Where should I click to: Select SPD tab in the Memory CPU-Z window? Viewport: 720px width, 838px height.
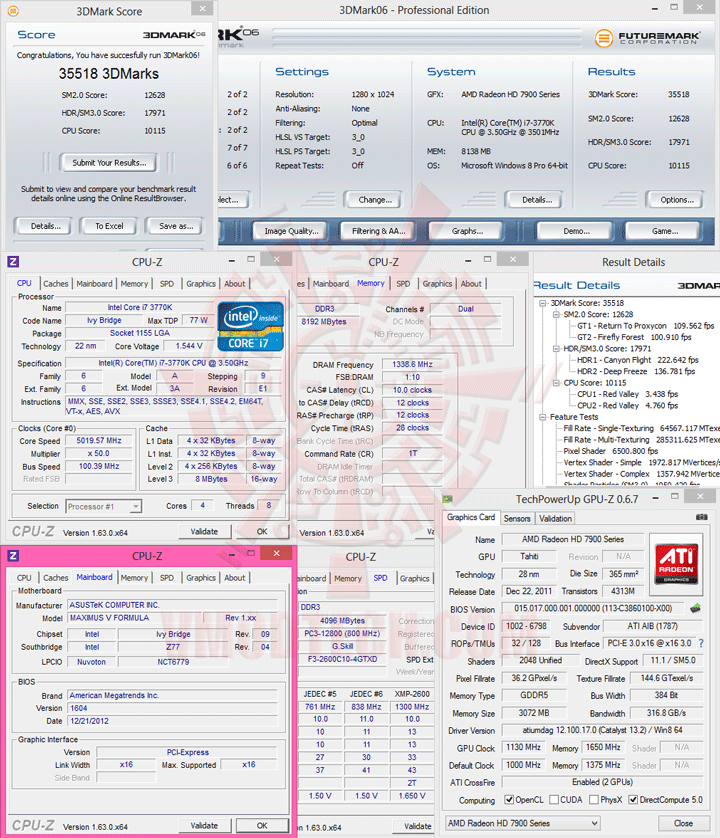pos(403,284)
